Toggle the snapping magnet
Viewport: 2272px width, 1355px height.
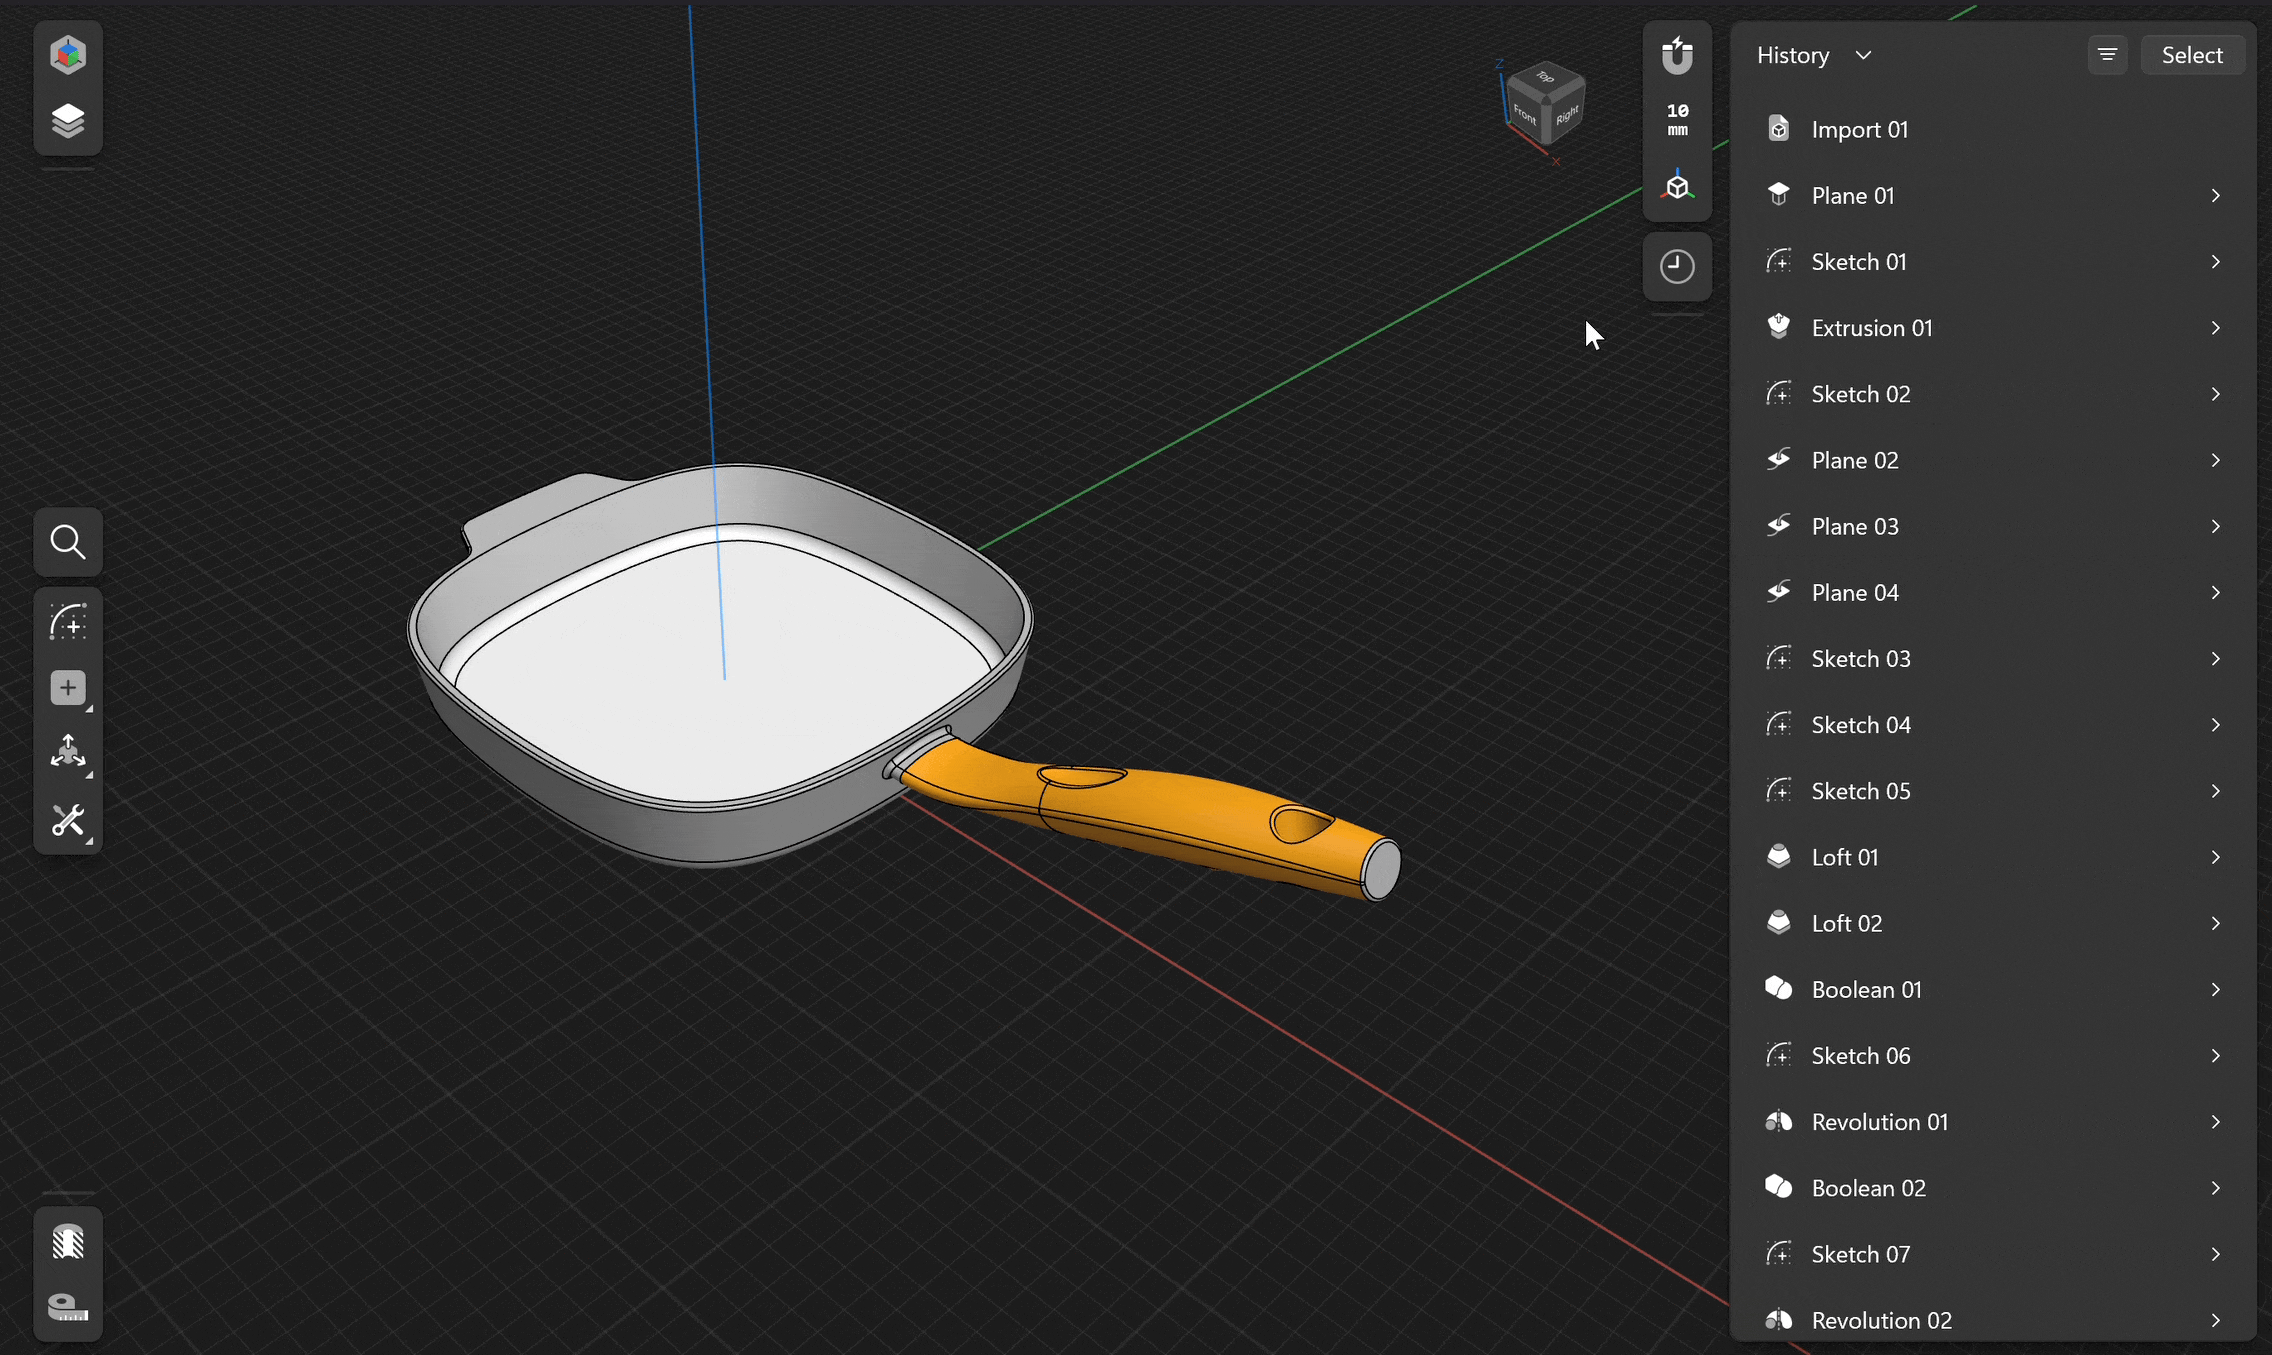pos(1677,55)
